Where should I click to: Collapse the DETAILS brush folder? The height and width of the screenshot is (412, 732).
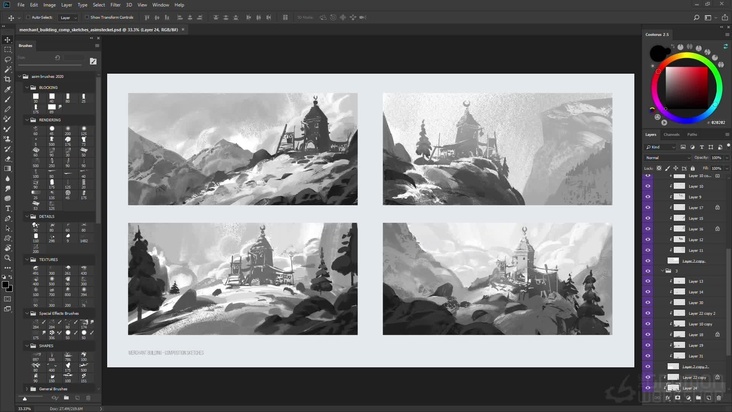pyautogui.click(x=27, y=216)
